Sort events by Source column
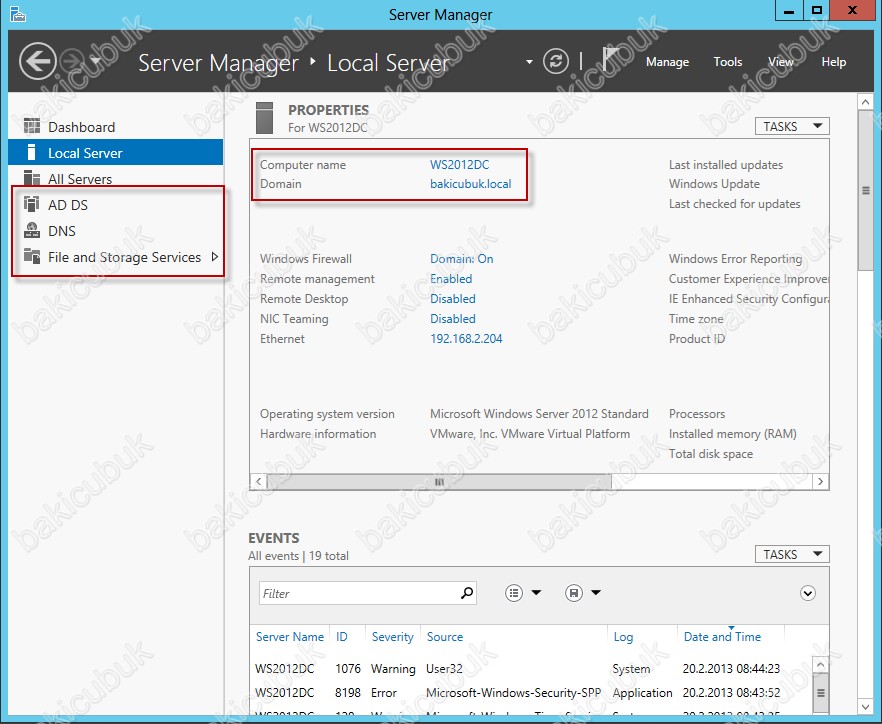The height and width of the screenshot is (724, 882). (444, 637)
